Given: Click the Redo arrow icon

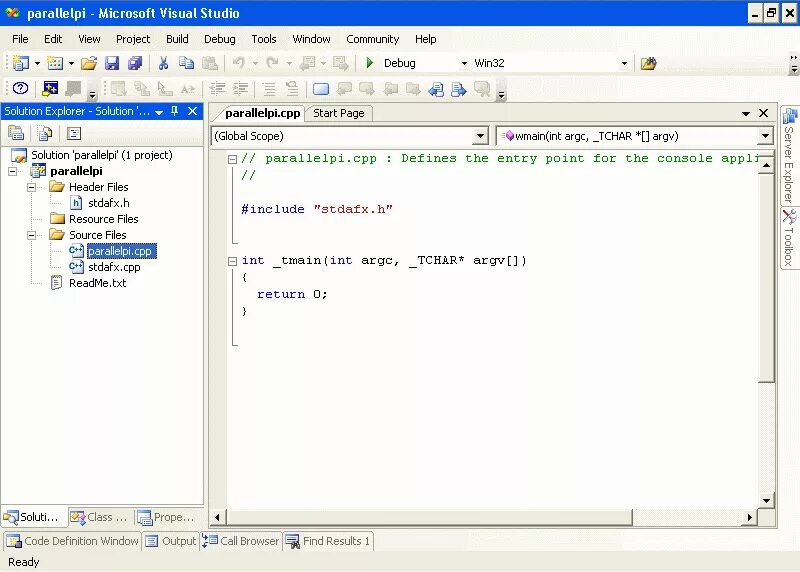Looking at the screenshot, I should tap(273, 63).
